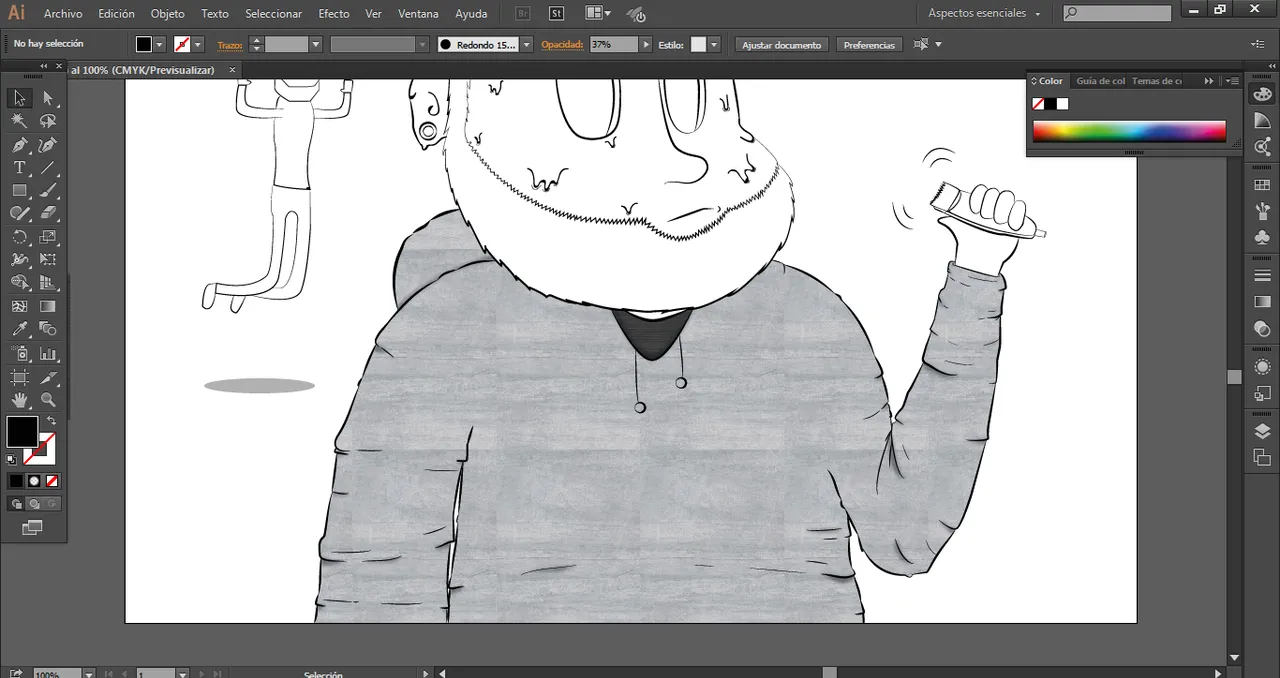
Task: Click the Preferencias button
Action: [x=869, y=45]
